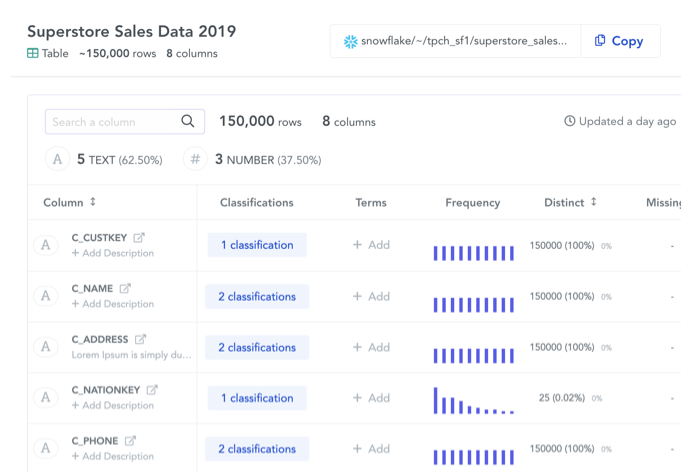Add a description for C_NAME
The image size is (691, 472).
pos(112,304)
